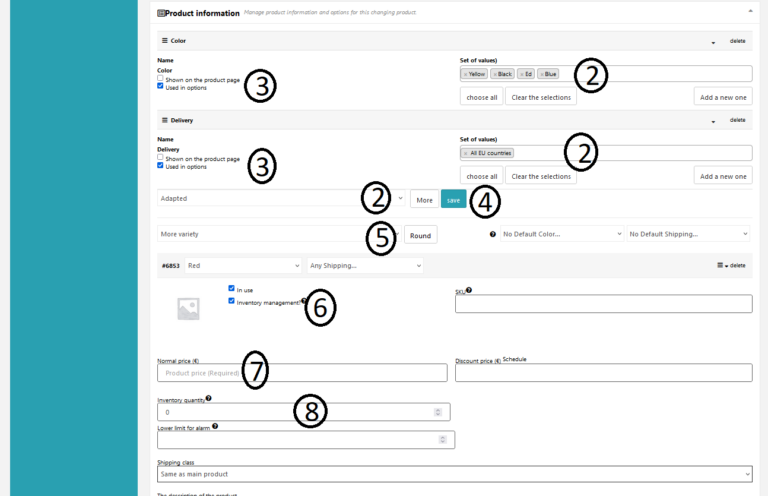Click 'Add a new one' for Color
768x496 pixels.
(x=722, y=96)
